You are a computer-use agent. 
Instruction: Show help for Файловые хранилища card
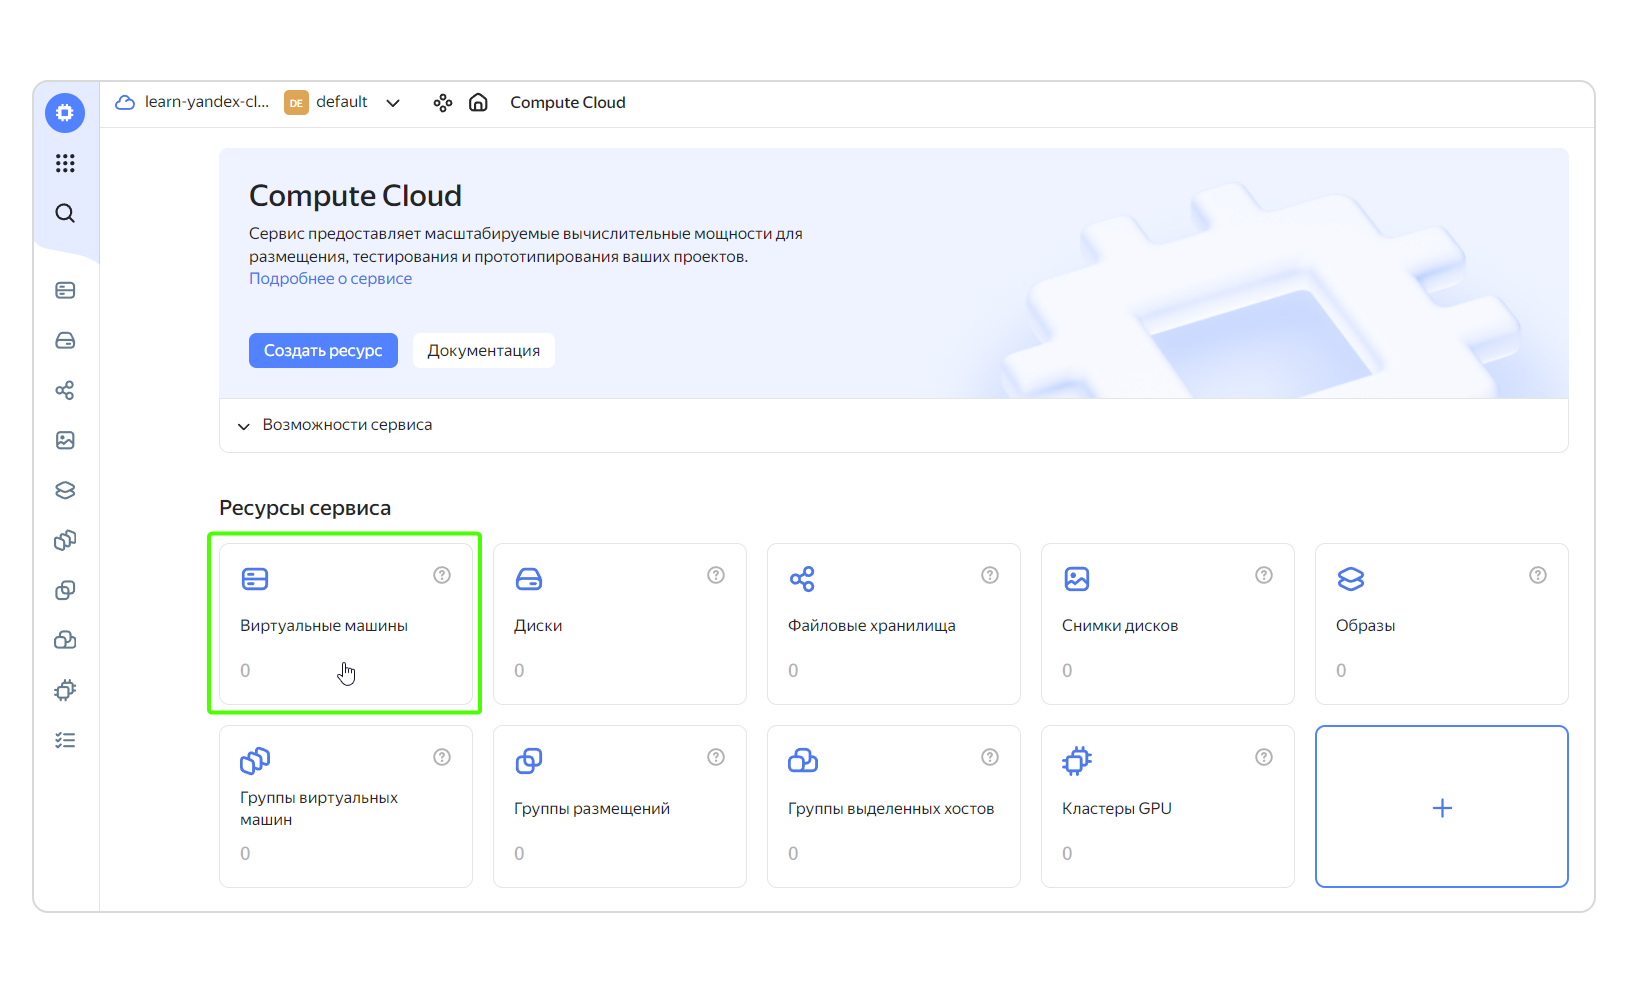pos(990,575)
